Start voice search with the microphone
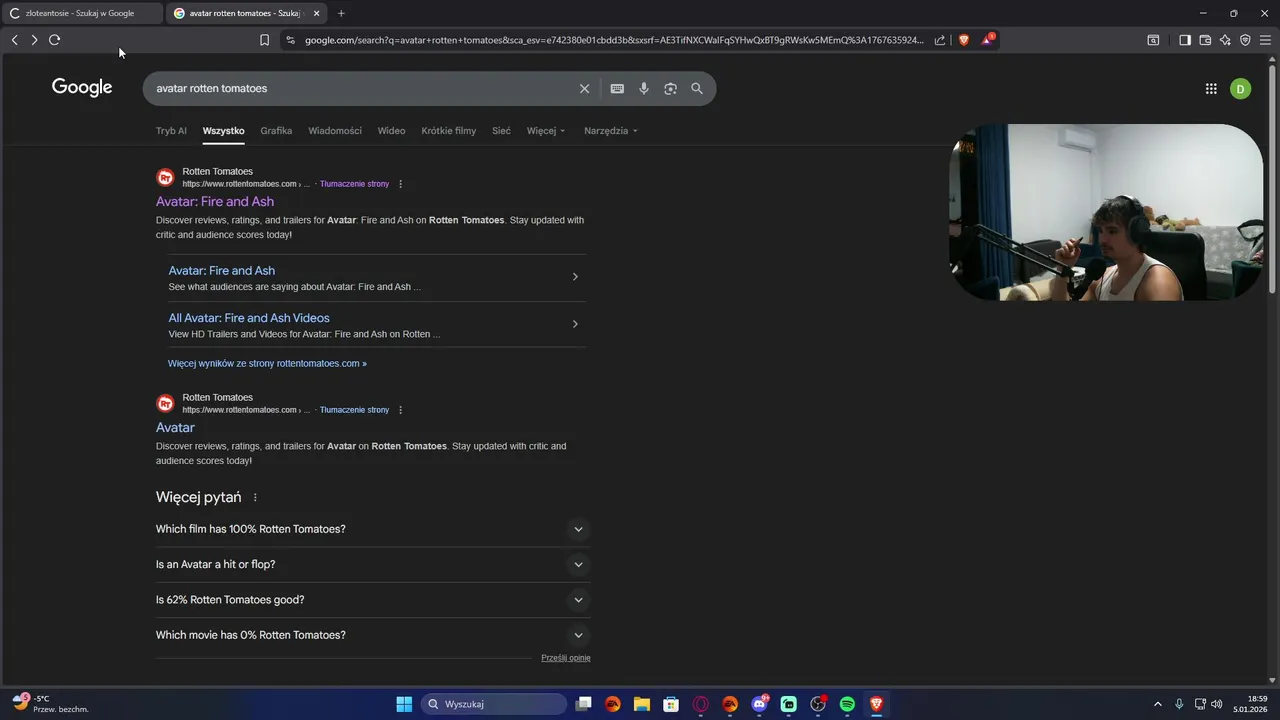The image size is (1280, 720). 644,88
